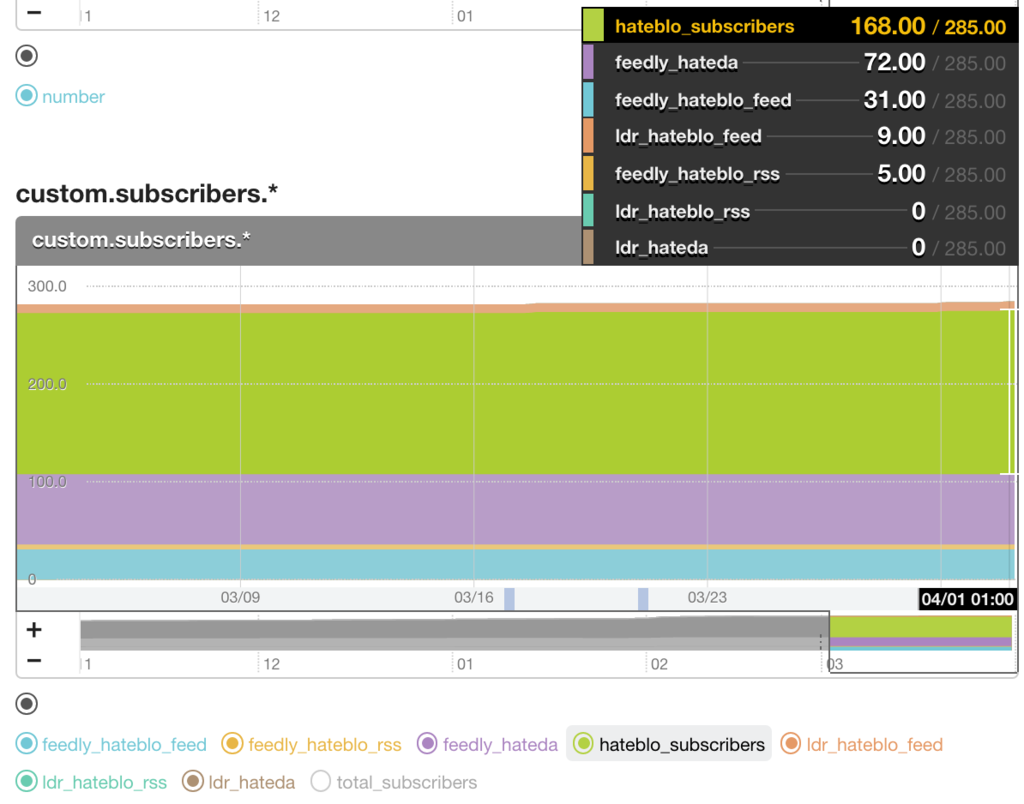
Task: Click the yellow feedly_hateblo_rss swatch in the tooltip
Action: point(588,173)
